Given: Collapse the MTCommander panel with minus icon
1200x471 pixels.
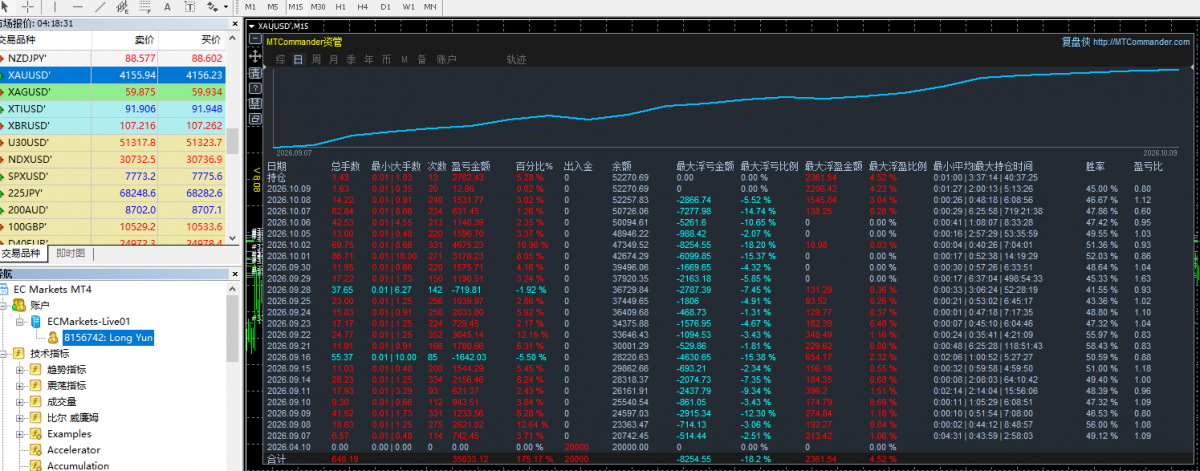Looking at the screenshot, I should coord(255,39).
